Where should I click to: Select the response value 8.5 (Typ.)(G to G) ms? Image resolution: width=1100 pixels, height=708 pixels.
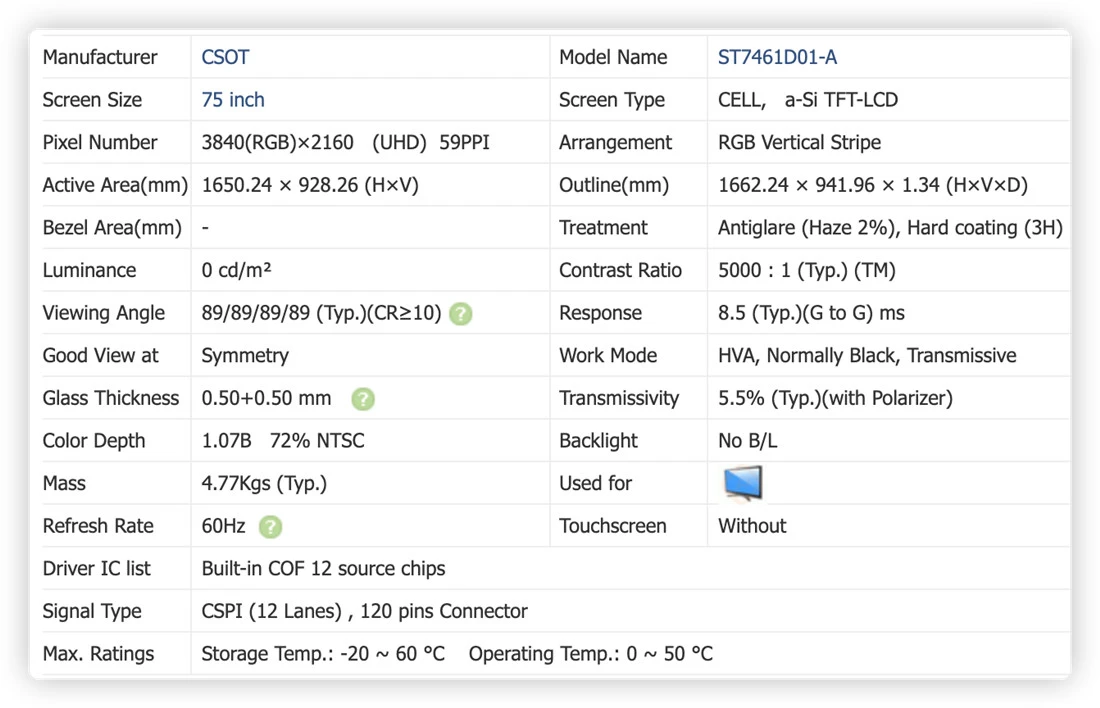[811, 313]
